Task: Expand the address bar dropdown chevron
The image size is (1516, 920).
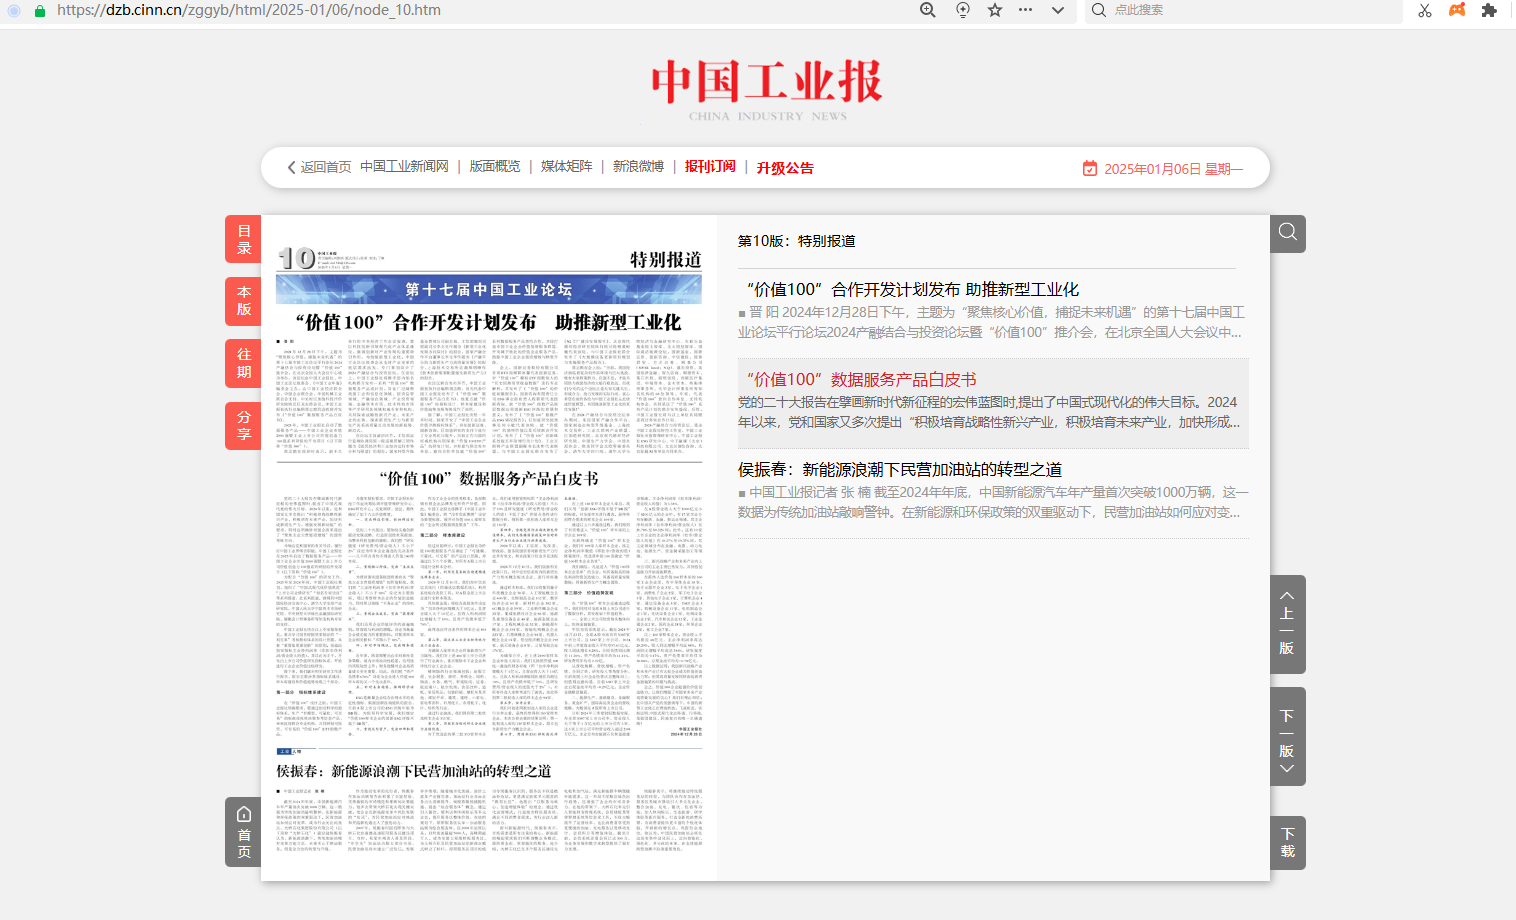Action: point(1058,10)
